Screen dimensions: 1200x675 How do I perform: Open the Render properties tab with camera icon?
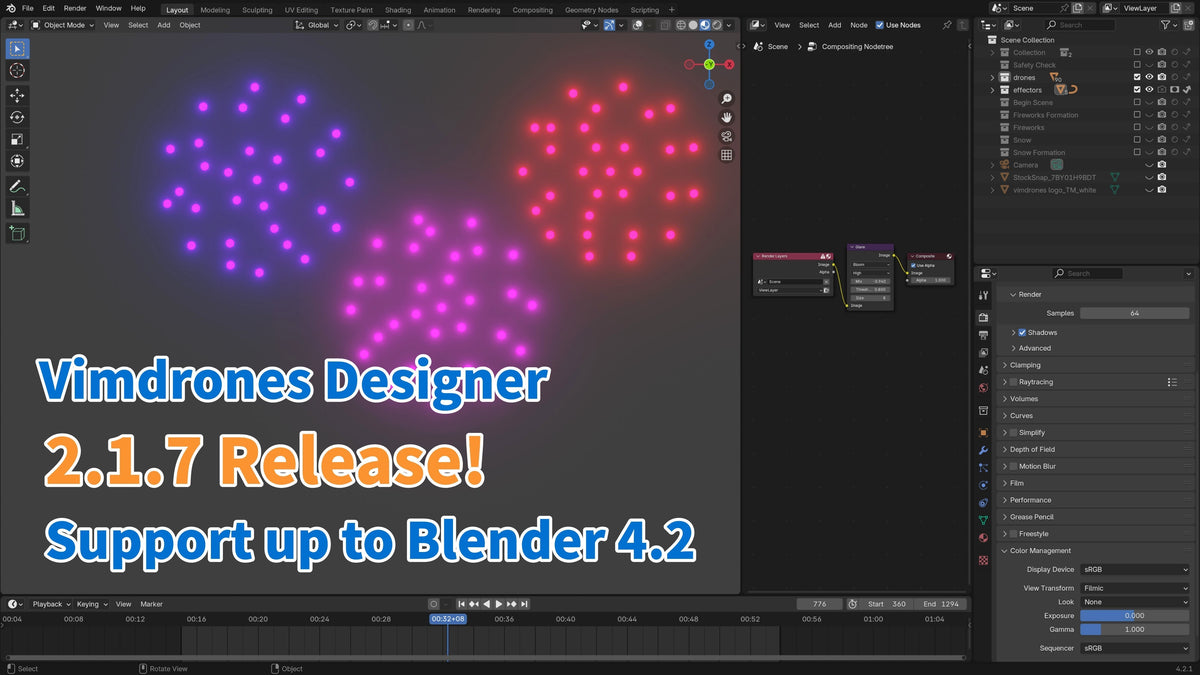coord(983,316)
